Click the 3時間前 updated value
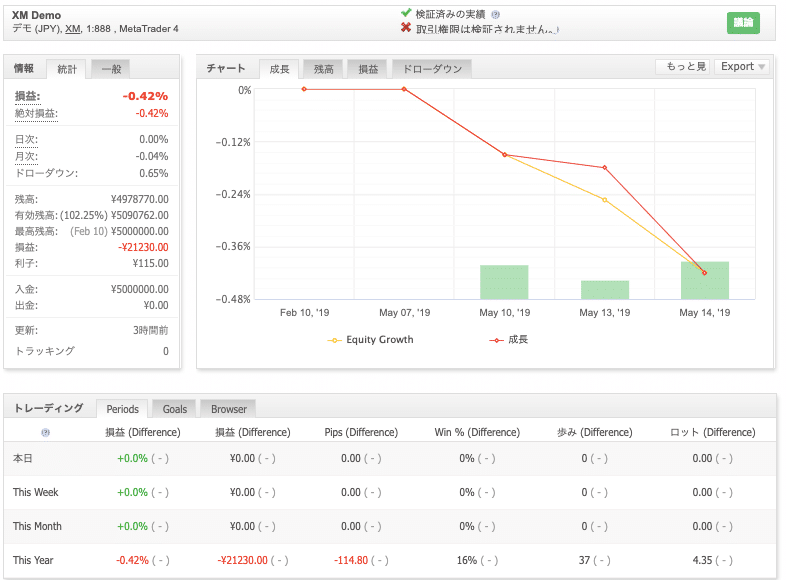The image size is (786, 580). [150, 330]
